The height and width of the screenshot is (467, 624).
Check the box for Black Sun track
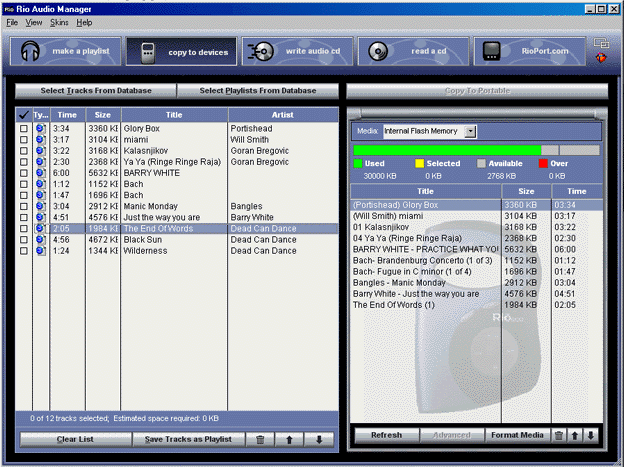[24, 240]
